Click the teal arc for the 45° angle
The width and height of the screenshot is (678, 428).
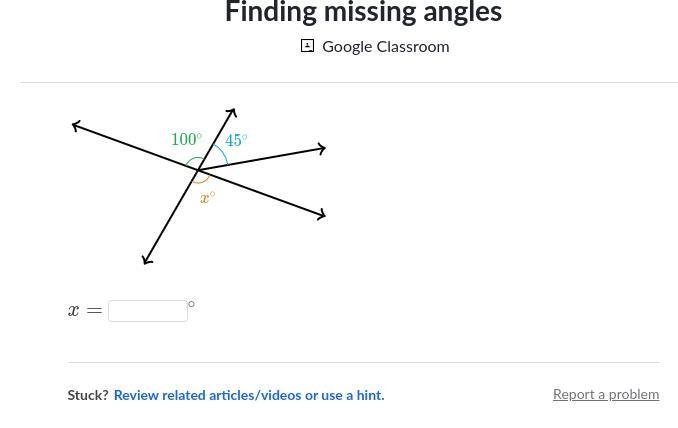pyautogui.click(x=221, y=153)
